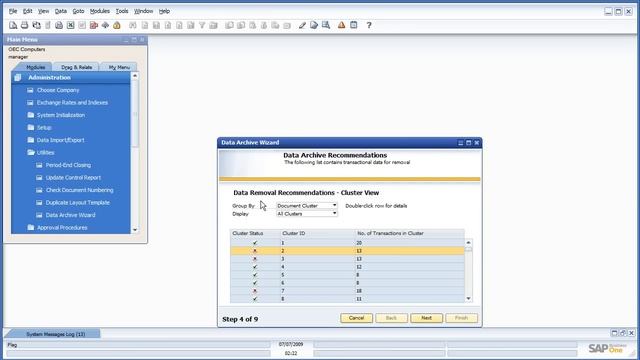Switch to the My Menu tab
640x360 pixels.
tap(119, 67)
